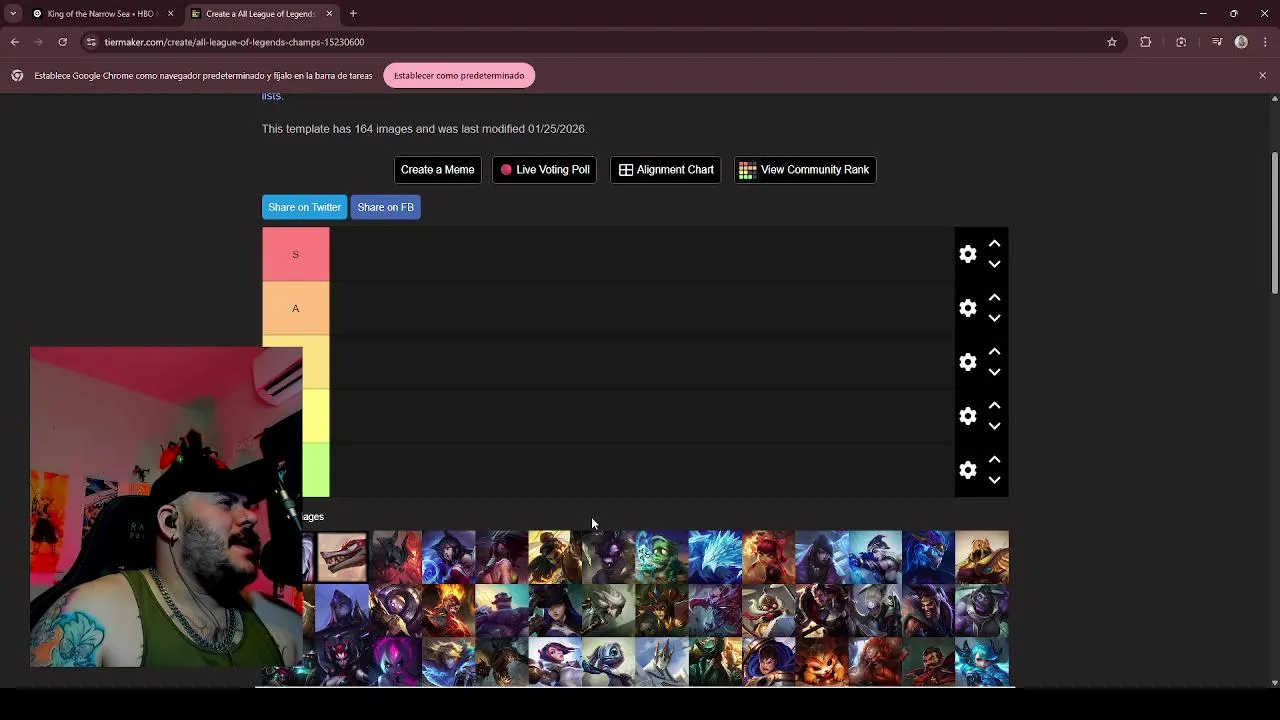Select the Create a All League tab

click(260, 14)
